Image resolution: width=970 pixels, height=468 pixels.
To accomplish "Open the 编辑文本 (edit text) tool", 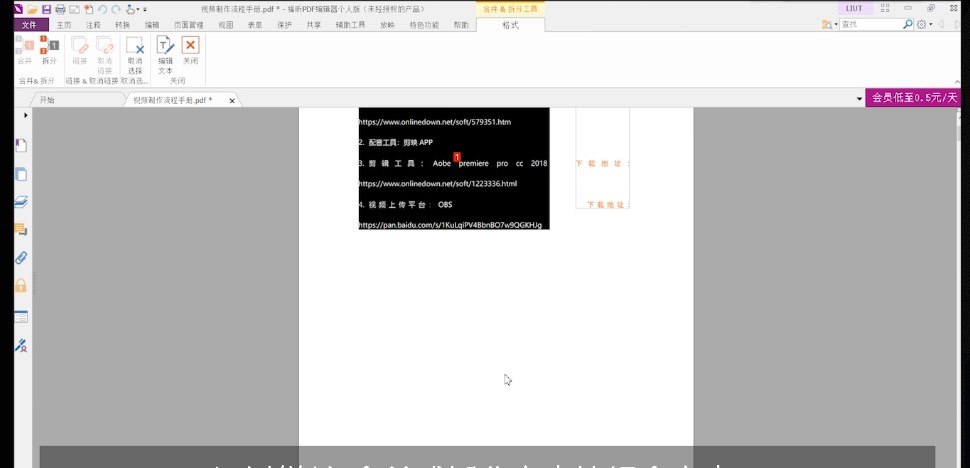I will pyautogui.click(x=165, y=55).
